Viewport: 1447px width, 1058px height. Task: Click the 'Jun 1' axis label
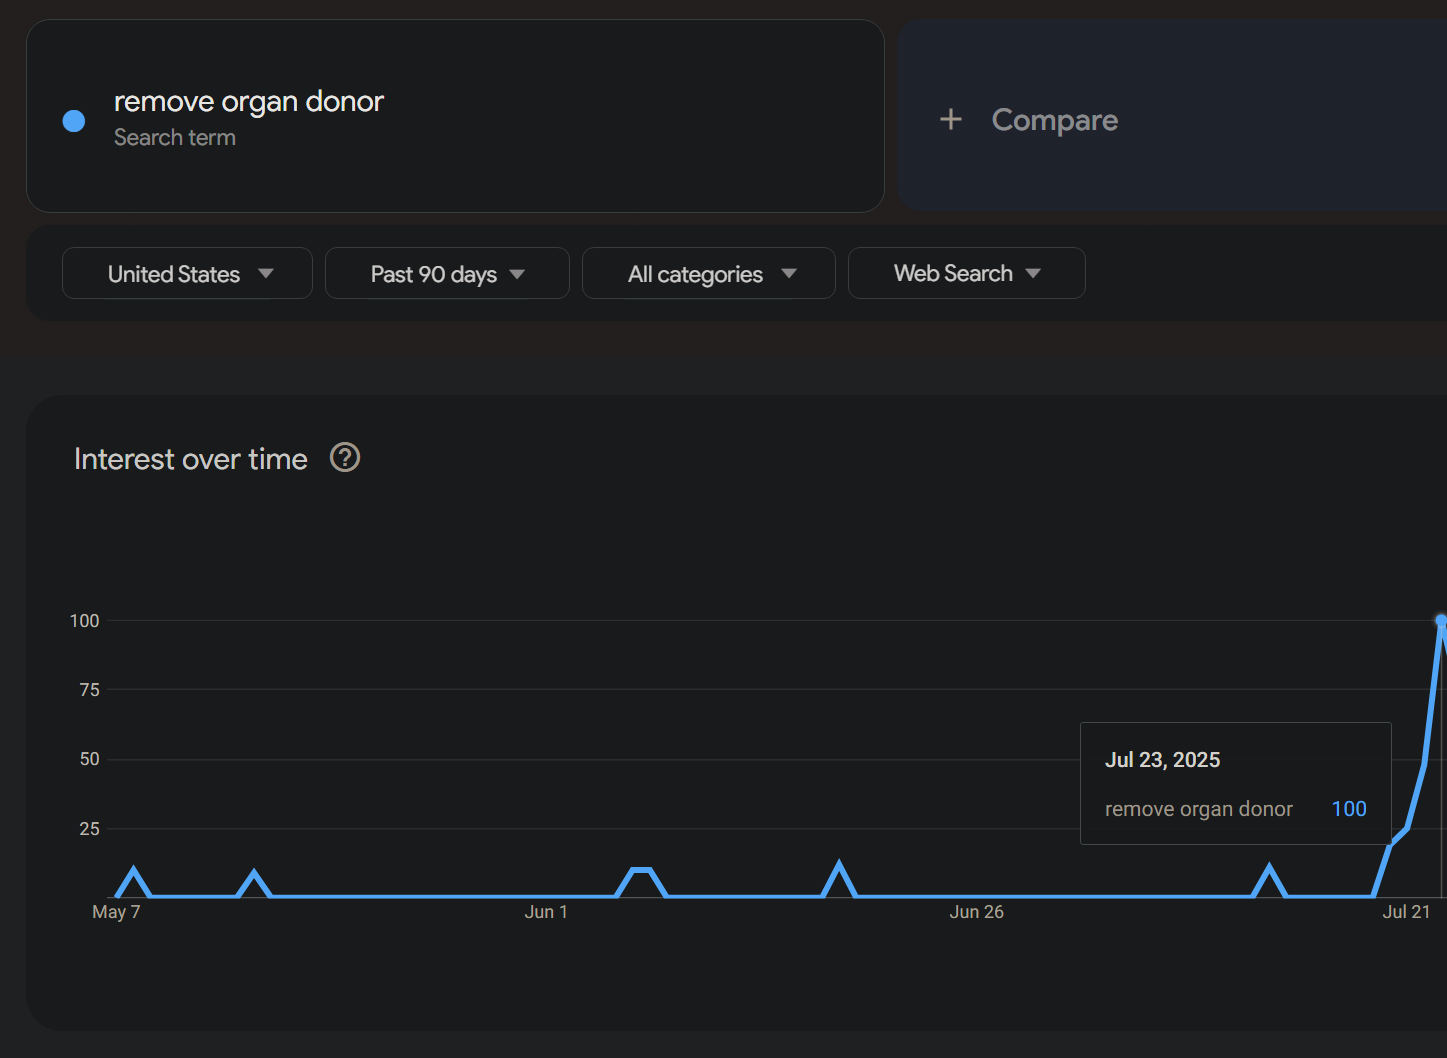(546, 912)
